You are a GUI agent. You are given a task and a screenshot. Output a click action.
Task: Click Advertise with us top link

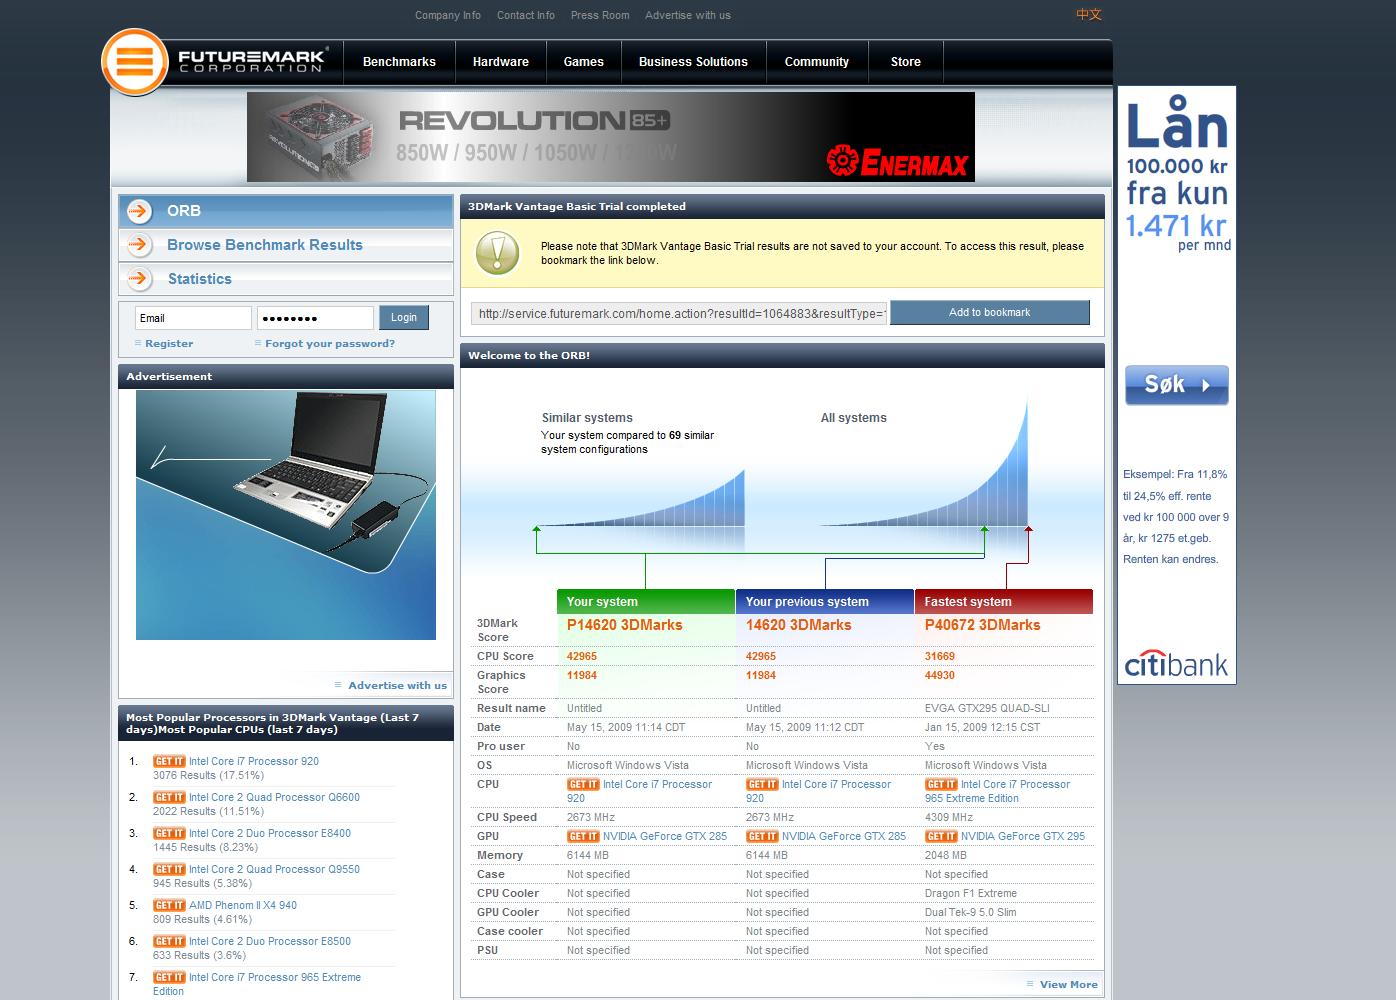pos(688,15)
